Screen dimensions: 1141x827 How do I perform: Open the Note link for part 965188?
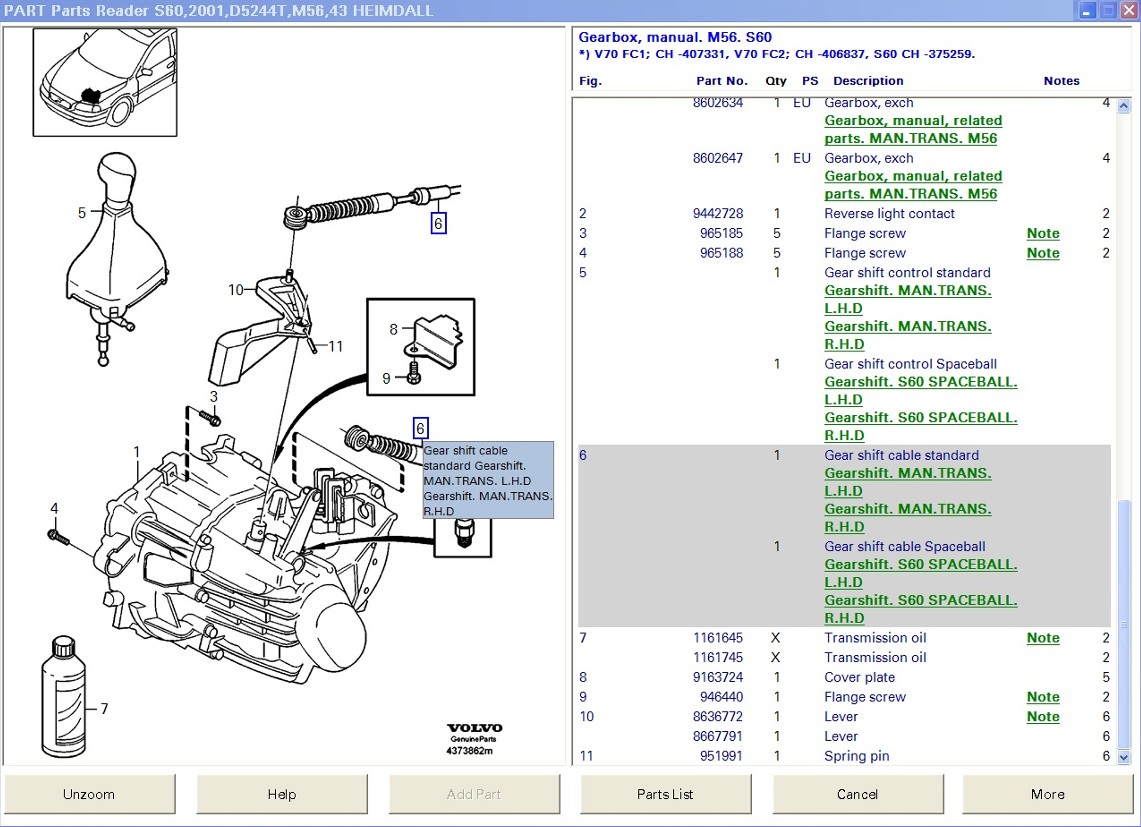click(1043, 253)
